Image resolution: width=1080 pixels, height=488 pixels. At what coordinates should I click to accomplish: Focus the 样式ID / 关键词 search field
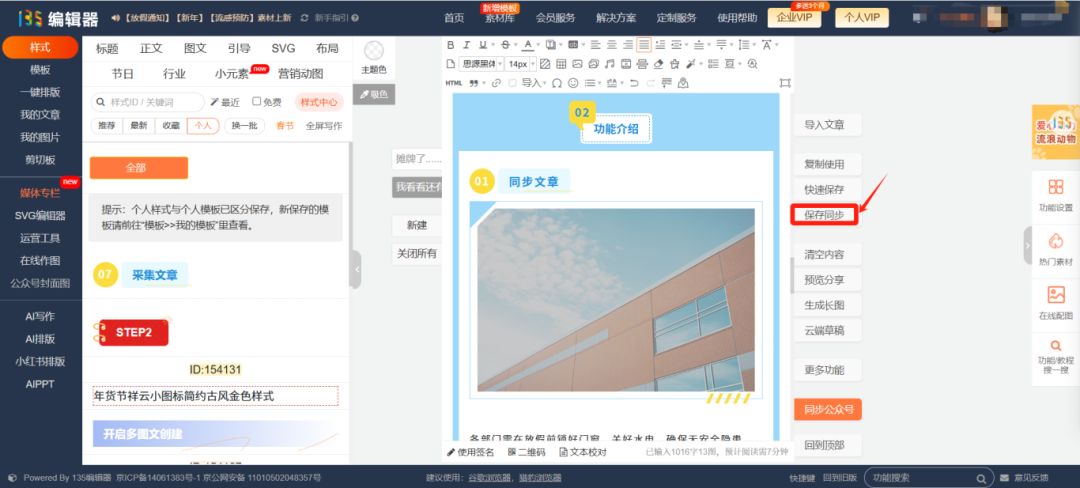pos(147,102)
